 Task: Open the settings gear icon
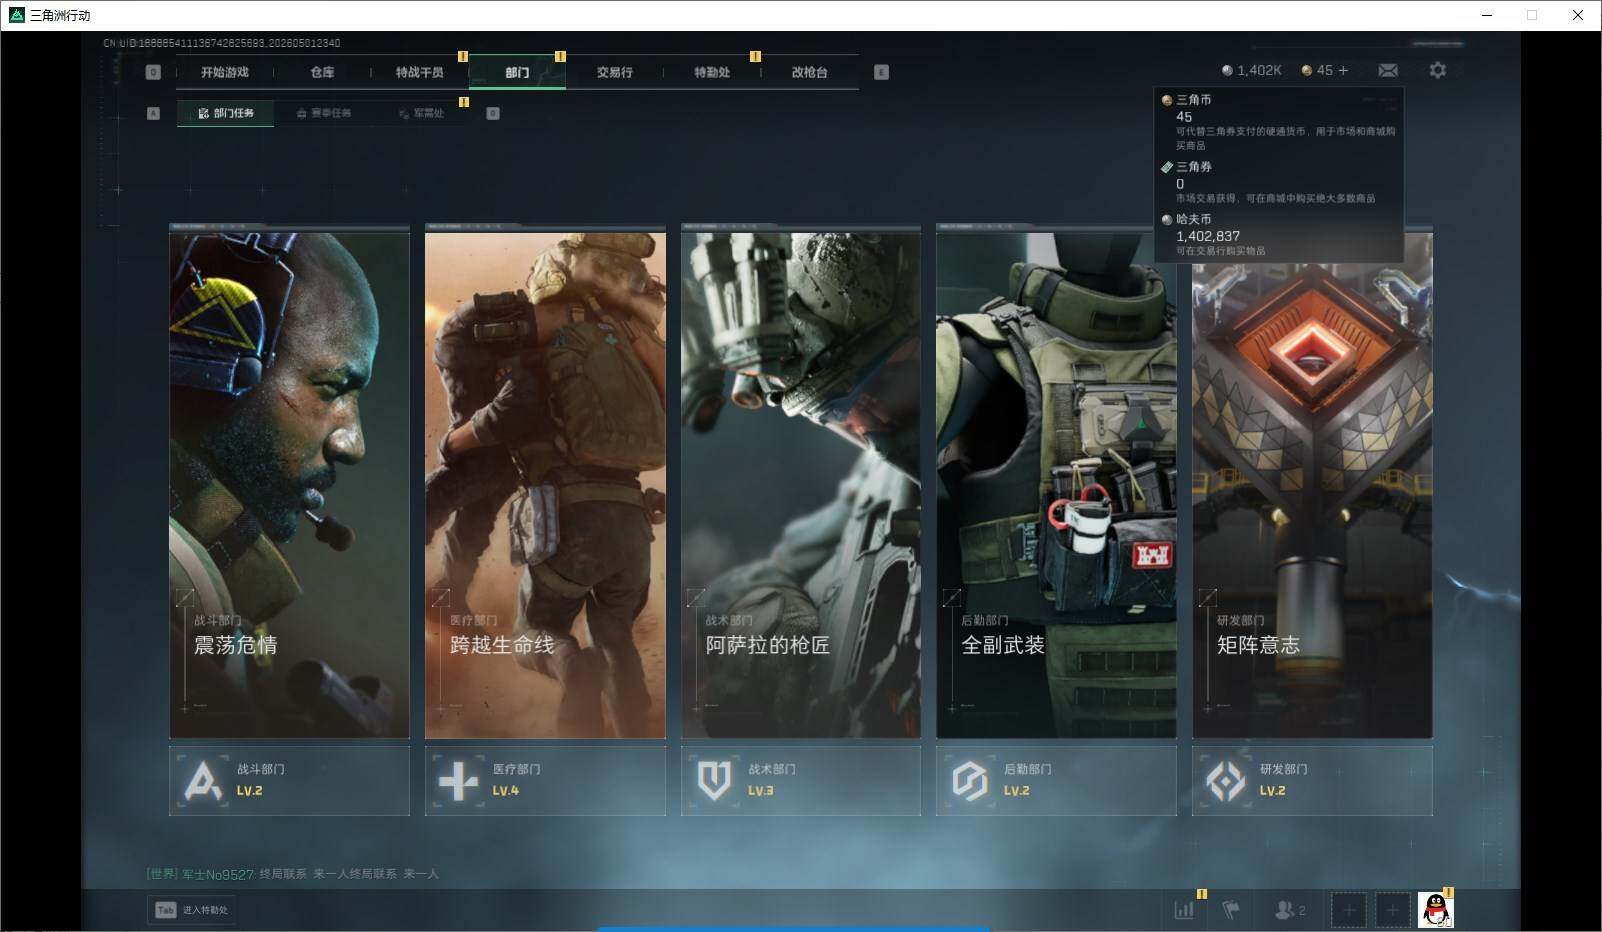tap(1437, 70)
